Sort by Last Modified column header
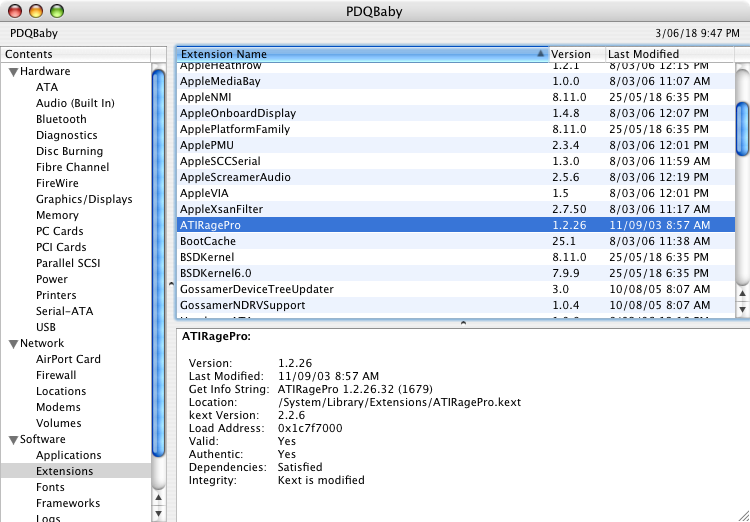This screenshot has height=522, width=750. (669, 54)
